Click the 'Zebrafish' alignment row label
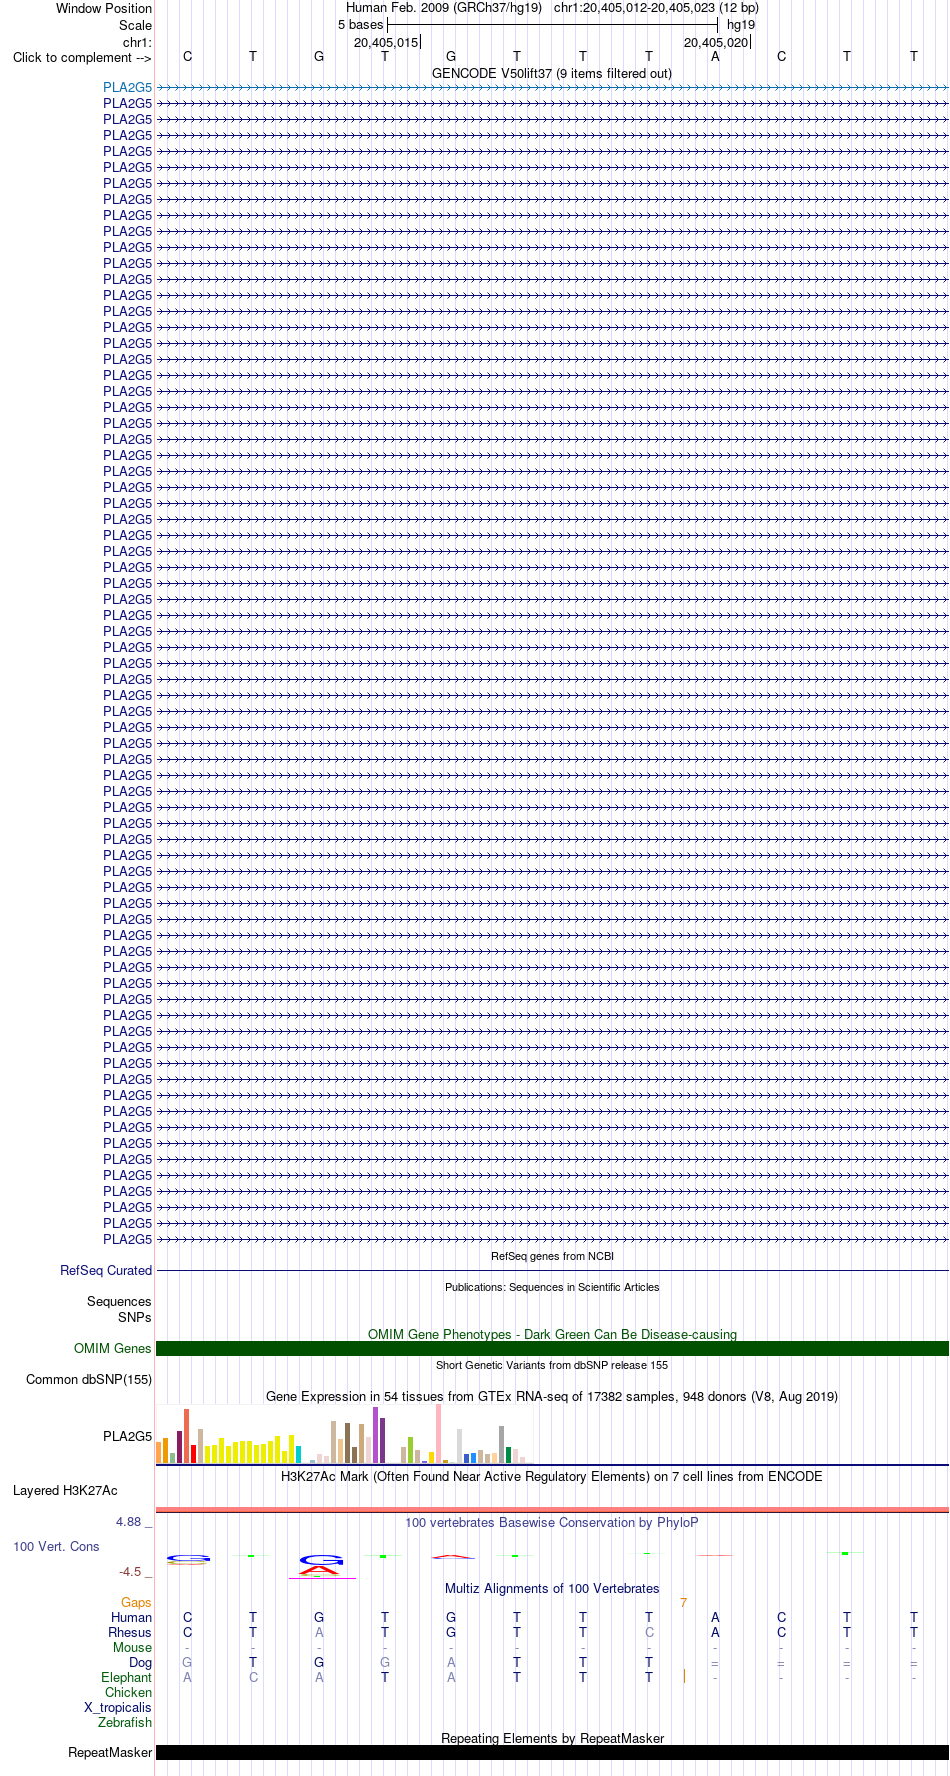 coord(125,1723)
